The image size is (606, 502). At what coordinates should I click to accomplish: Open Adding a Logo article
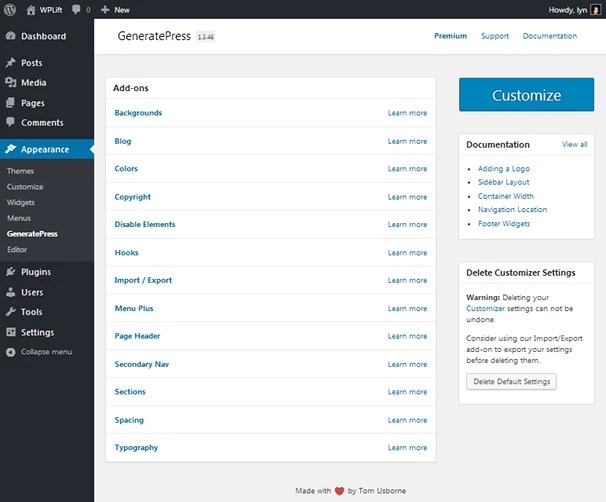[504, 168]
